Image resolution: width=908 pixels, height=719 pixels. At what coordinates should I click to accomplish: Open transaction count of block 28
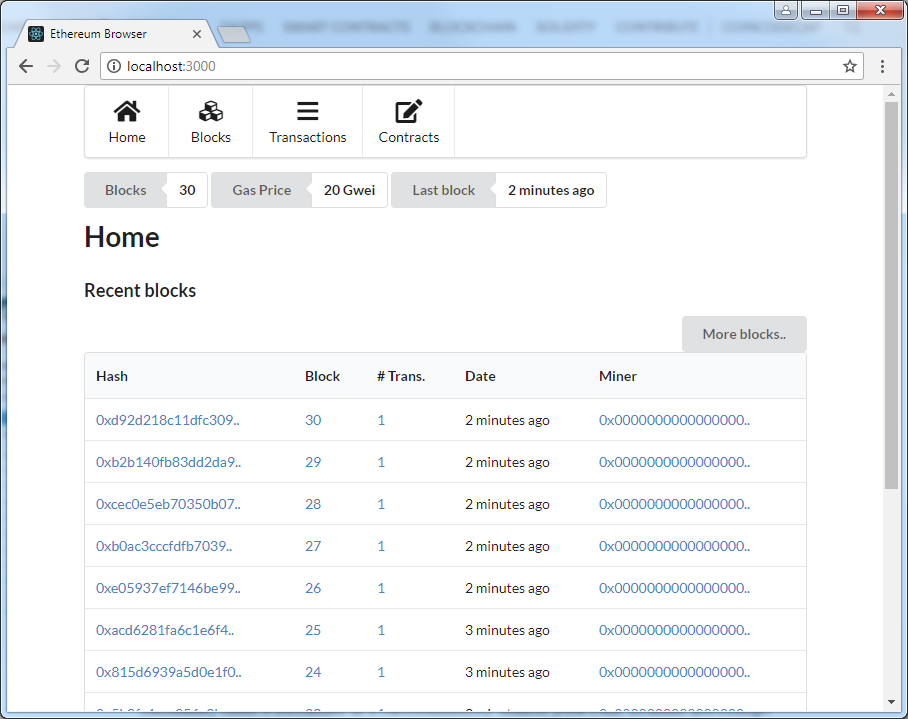(x=381, y=504)
